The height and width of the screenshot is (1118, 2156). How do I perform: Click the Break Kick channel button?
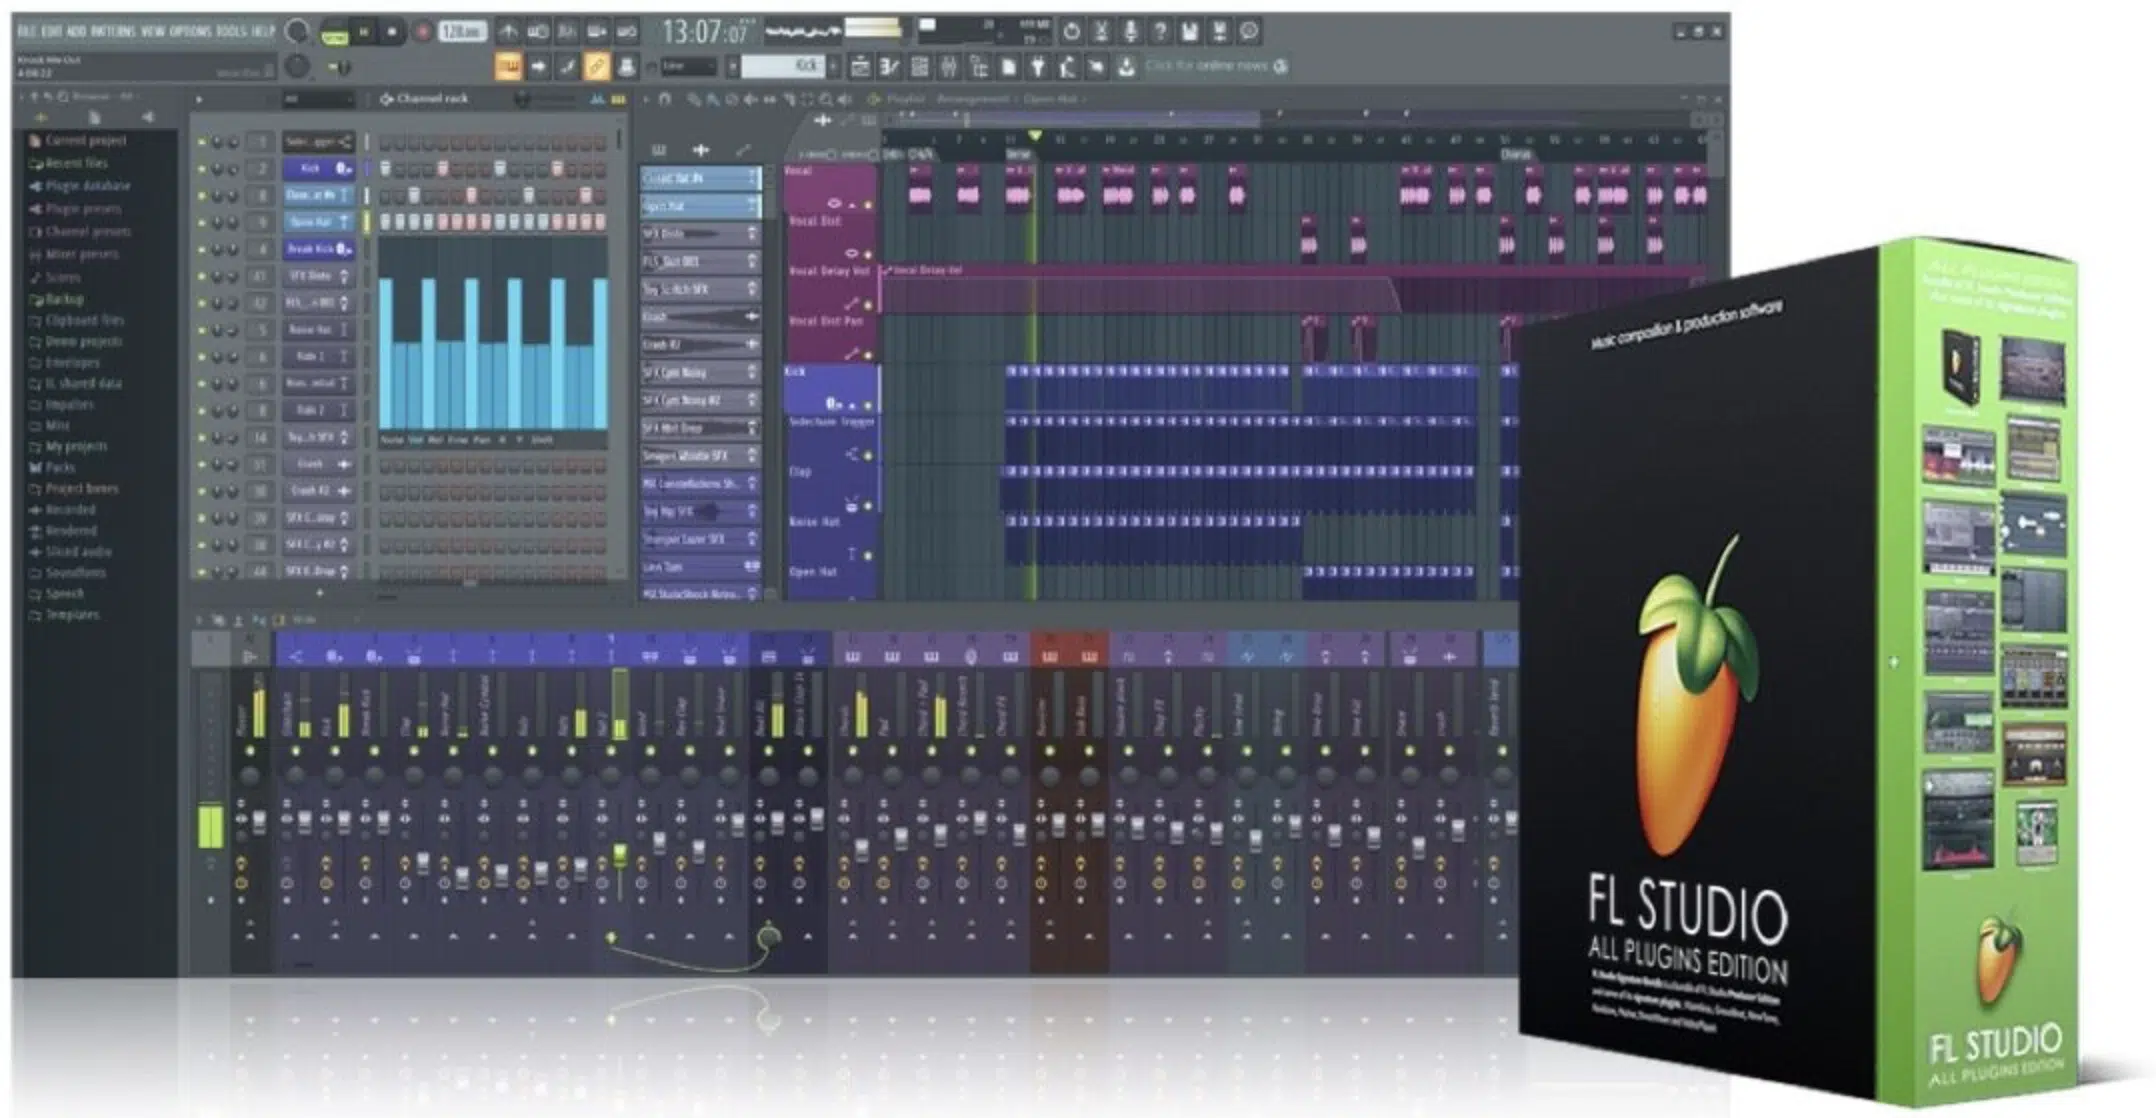(319, 249)
